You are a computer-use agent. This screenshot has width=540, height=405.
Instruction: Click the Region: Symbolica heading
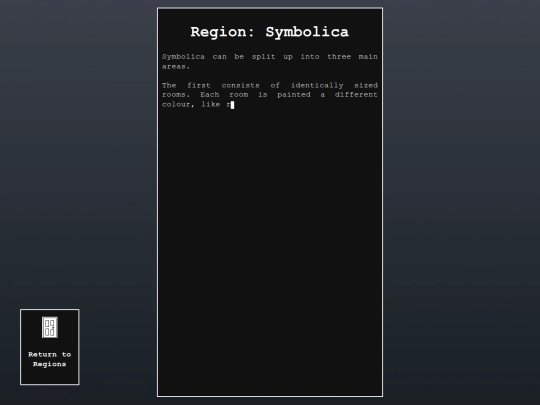270,32
